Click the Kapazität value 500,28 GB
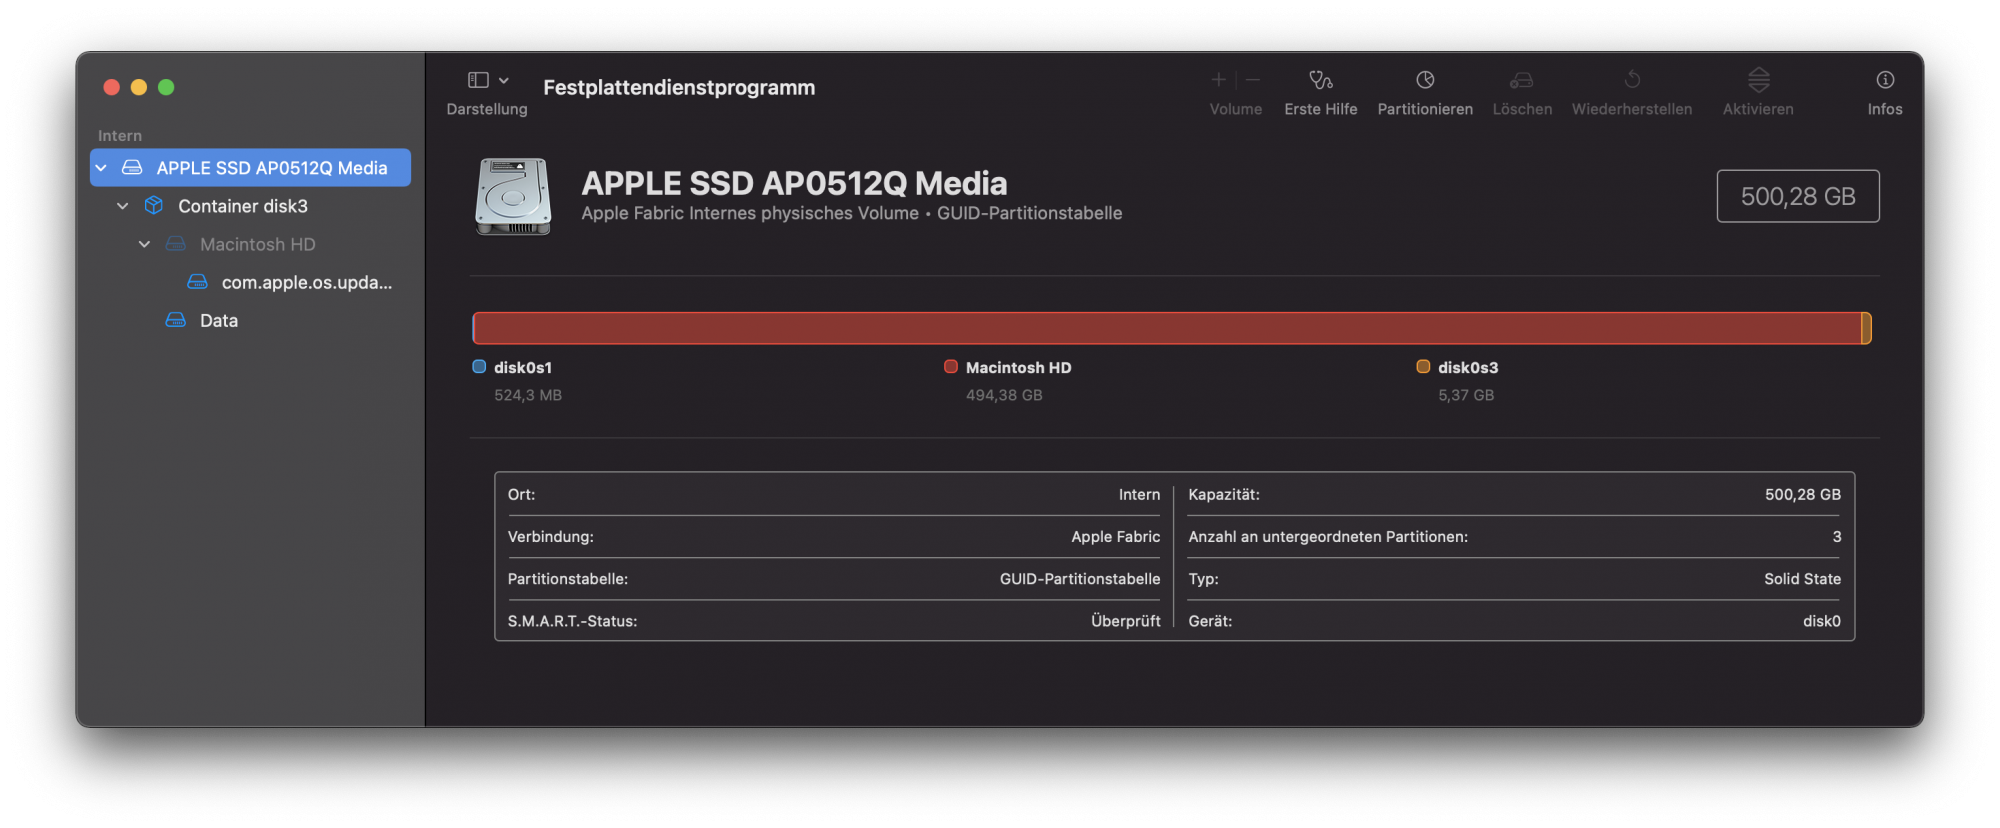The image size is (2000, 828). tap(1803, 495)
